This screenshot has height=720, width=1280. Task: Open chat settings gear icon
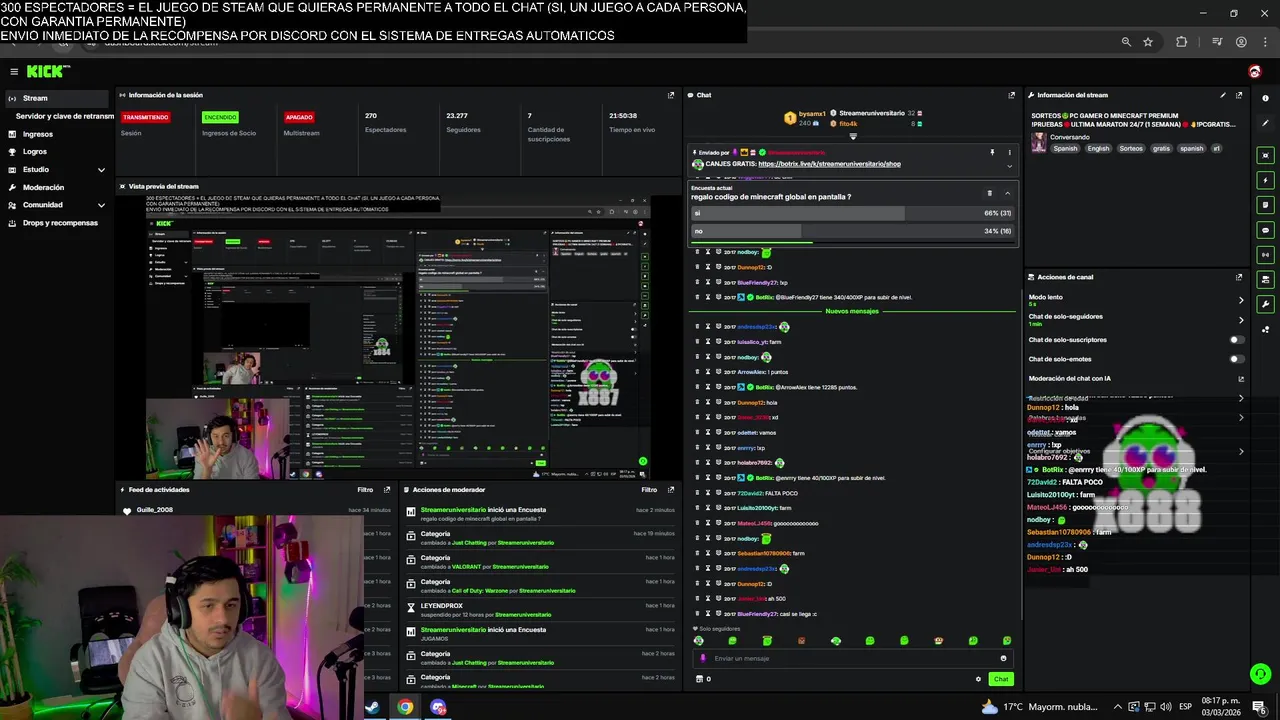(978, 679)
